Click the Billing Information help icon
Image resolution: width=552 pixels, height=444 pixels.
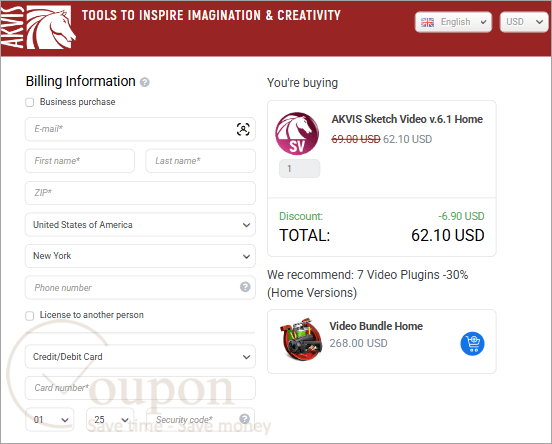(x=144, y=82)
